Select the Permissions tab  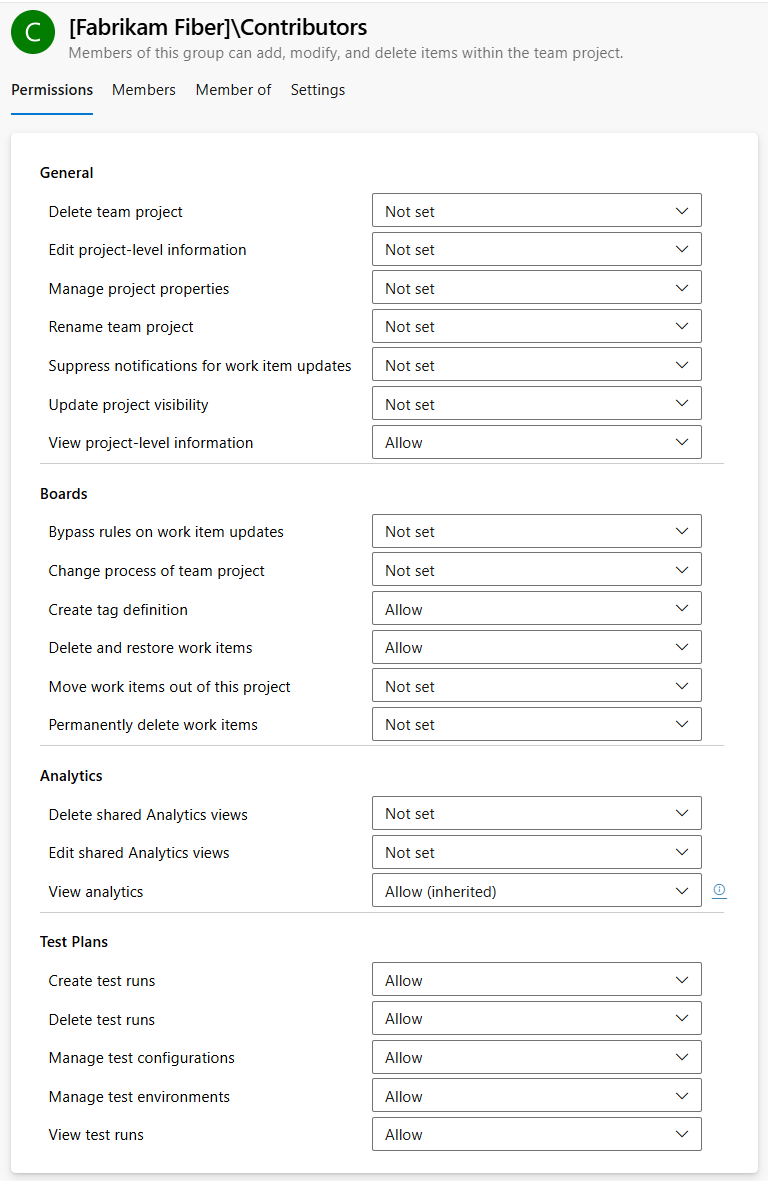(x=52, y=90)
